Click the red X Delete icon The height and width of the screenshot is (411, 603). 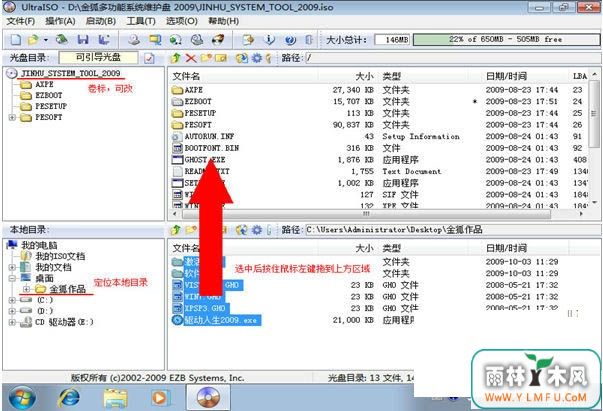pyautogui.click(x=191, y=58)
